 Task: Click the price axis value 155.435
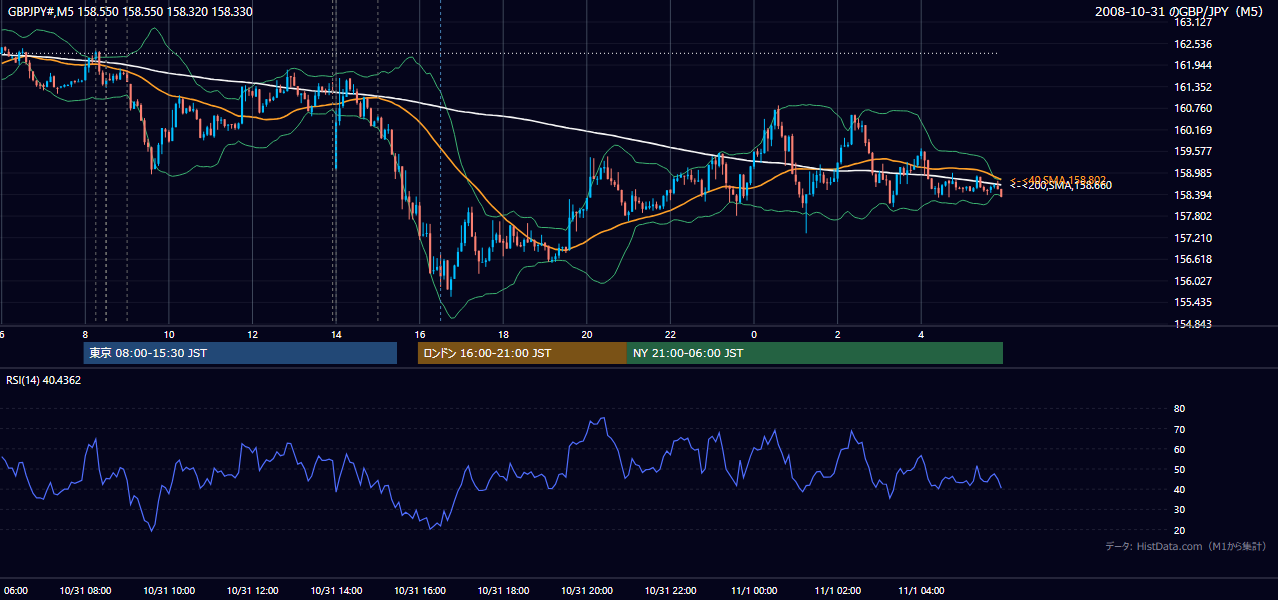click(1192, 302)
